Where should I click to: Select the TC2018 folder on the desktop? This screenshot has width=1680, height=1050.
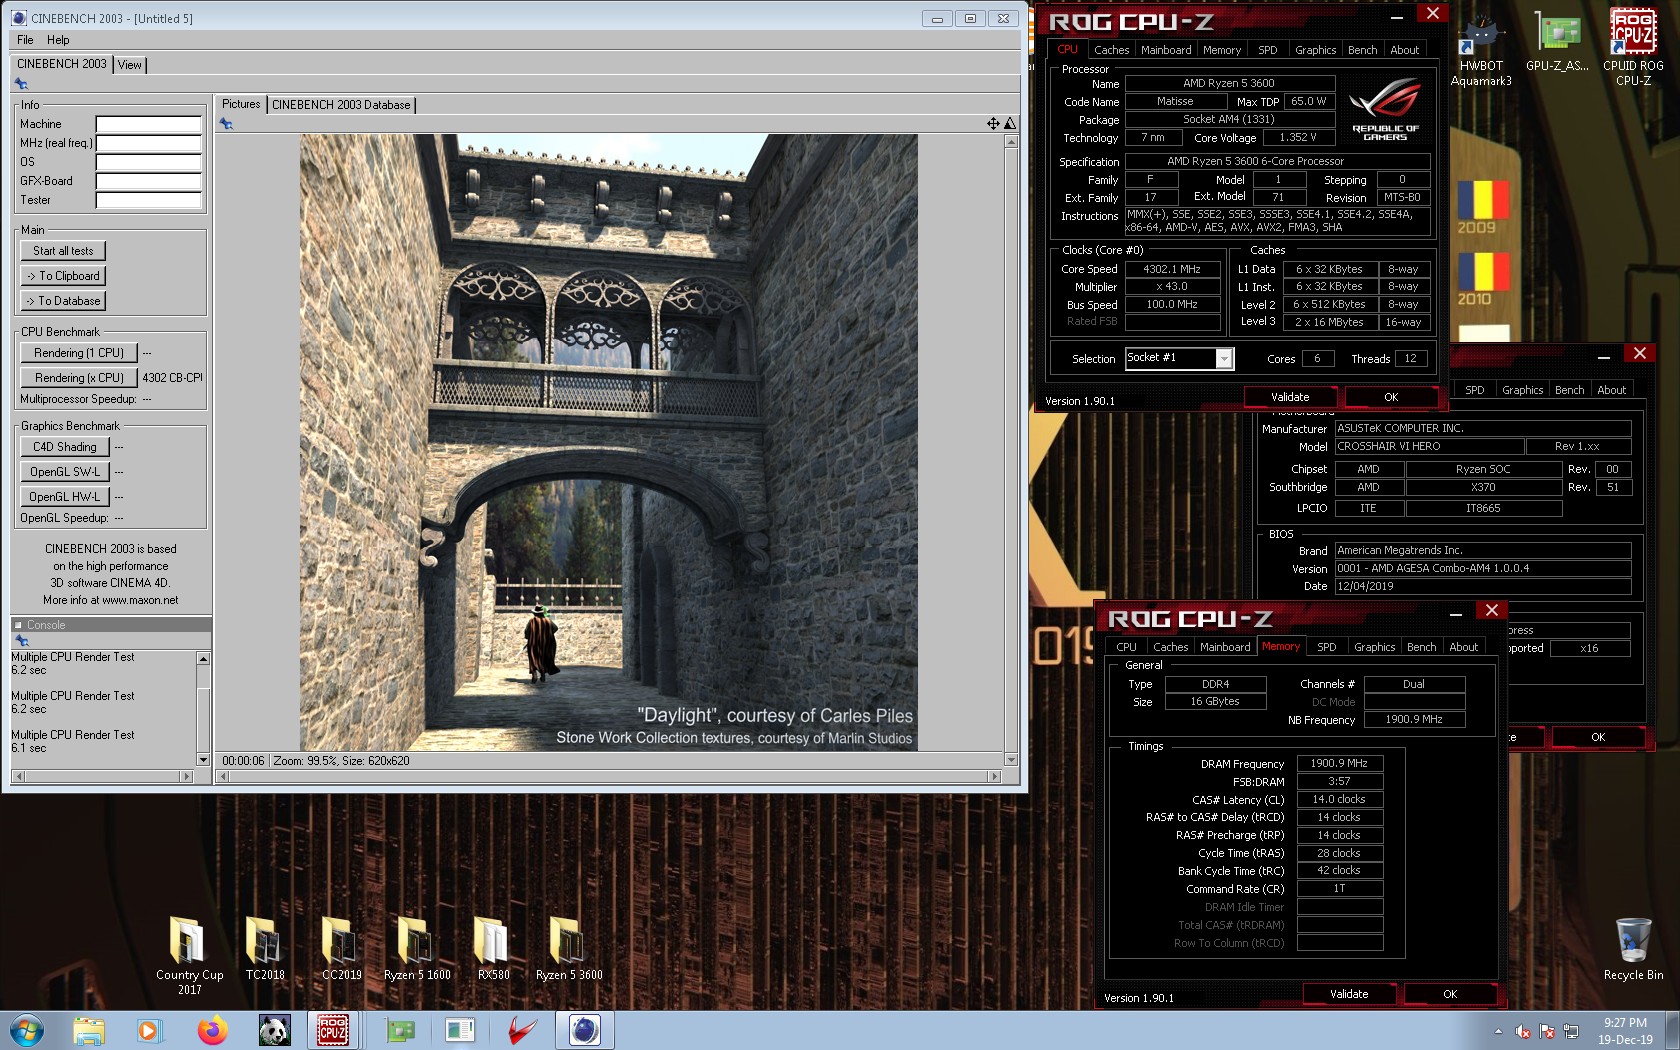click(265, 948)
